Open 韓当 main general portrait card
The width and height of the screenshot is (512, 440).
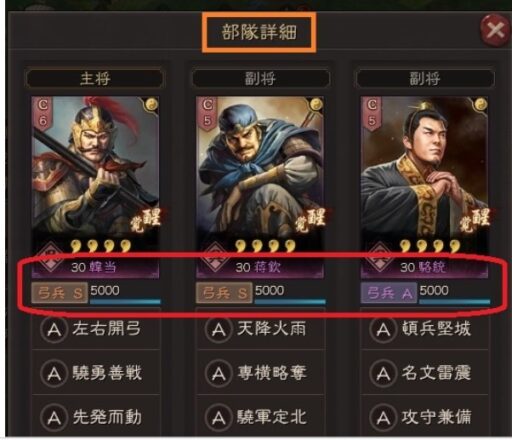coord(95,187)
